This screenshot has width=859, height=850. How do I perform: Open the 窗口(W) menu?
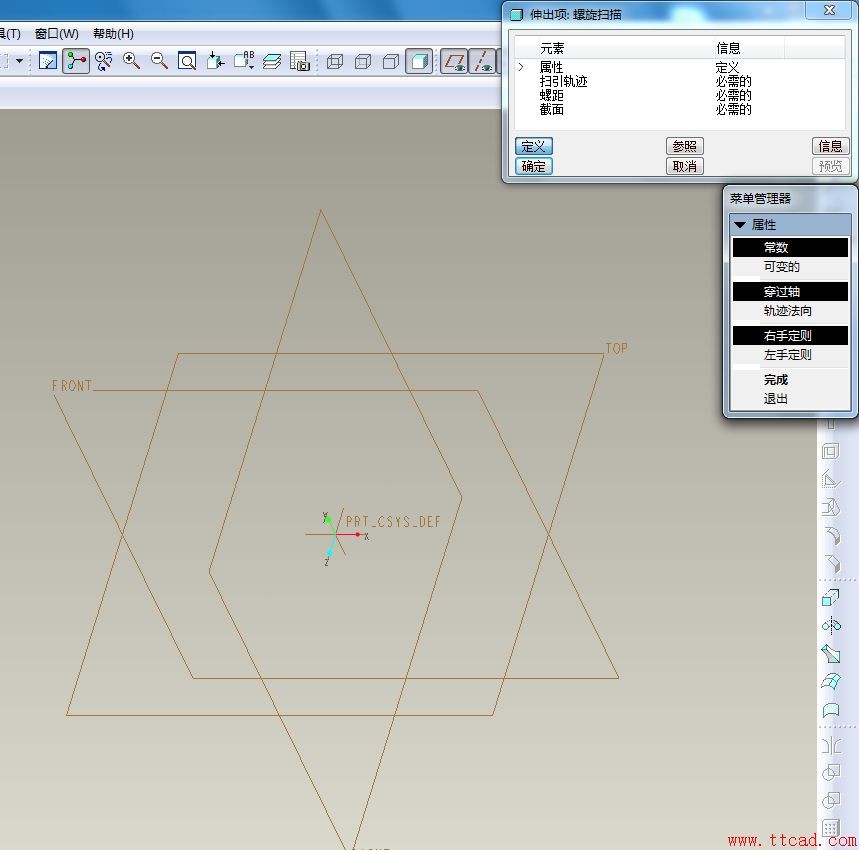click(57, 34)
